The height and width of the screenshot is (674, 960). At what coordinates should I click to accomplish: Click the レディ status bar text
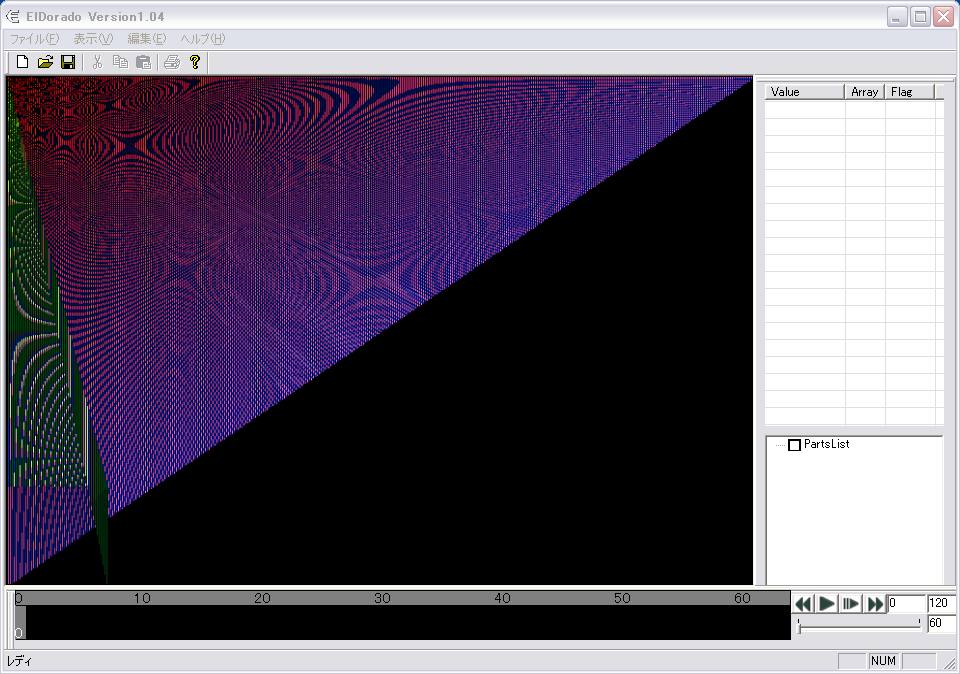coord(19,661)
